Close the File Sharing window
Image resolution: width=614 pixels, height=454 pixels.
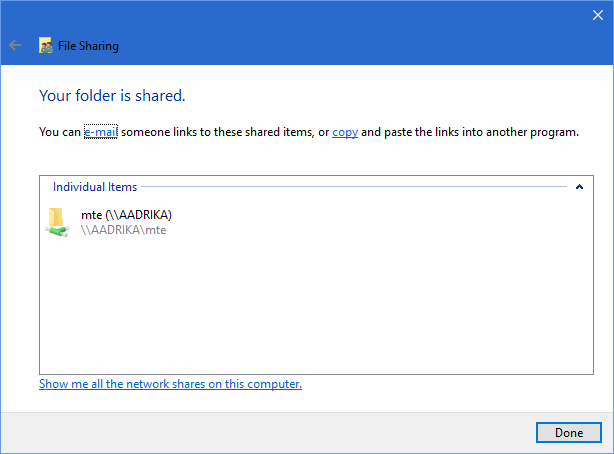(x=597, y=14)
